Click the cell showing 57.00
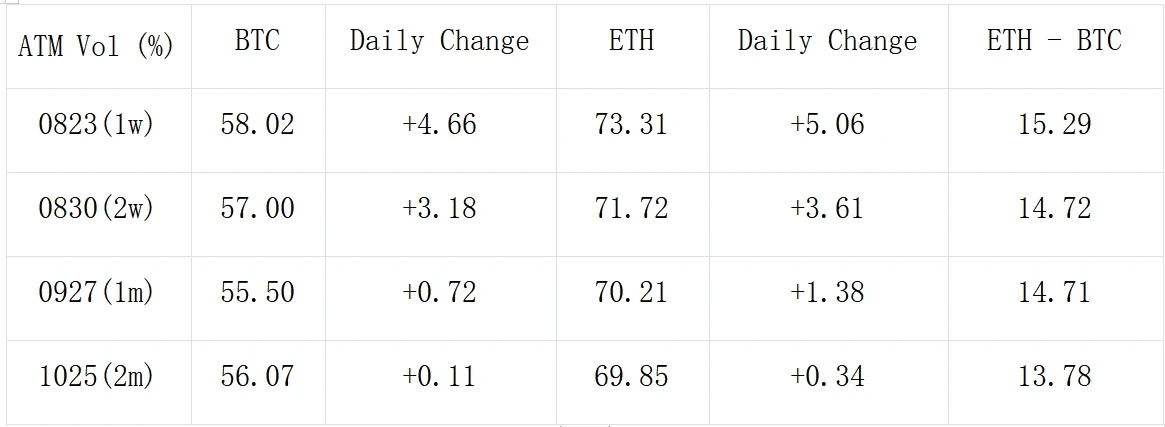The image size is (1165, 427). (257, 208)
